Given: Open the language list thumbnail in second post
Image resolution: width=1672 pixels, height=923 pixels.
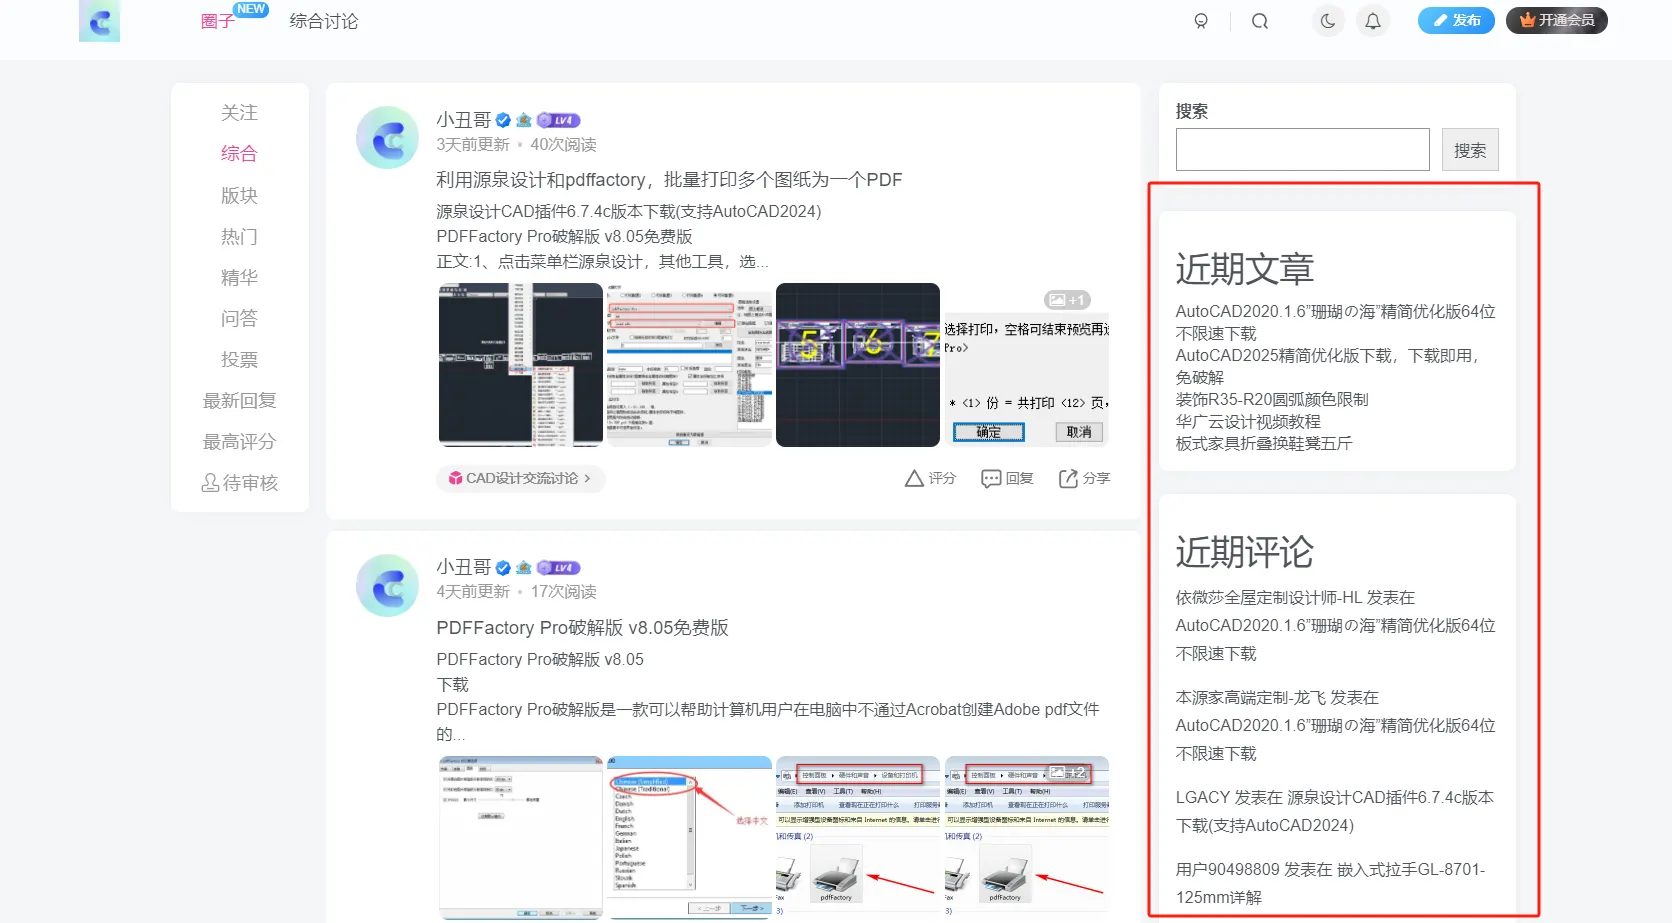Looking at the screenshot, I should pyautogui.click(x=689, y=838).
